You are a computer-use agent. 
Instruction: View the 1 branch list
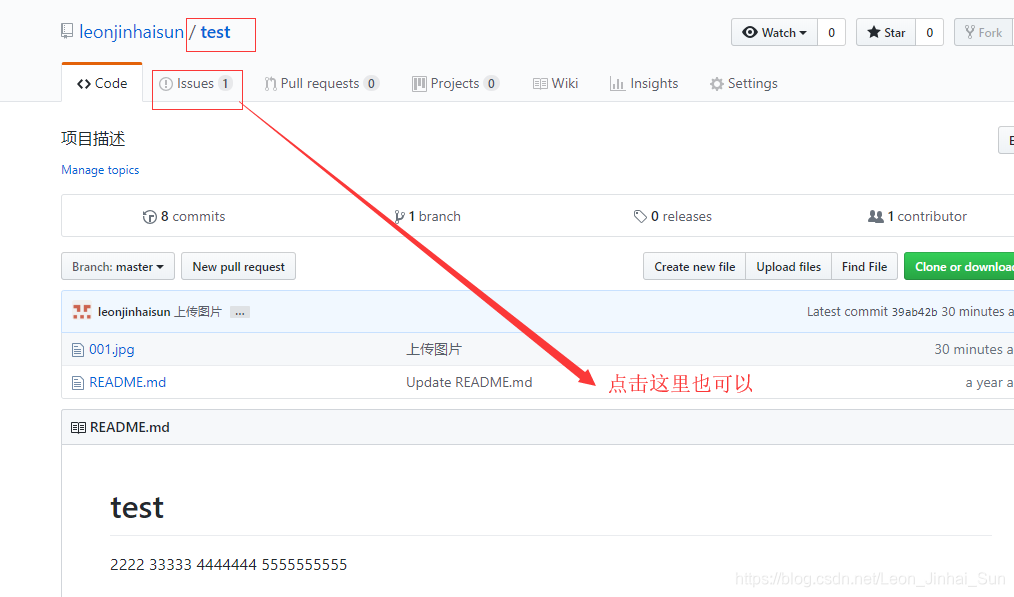coord(427,216)
